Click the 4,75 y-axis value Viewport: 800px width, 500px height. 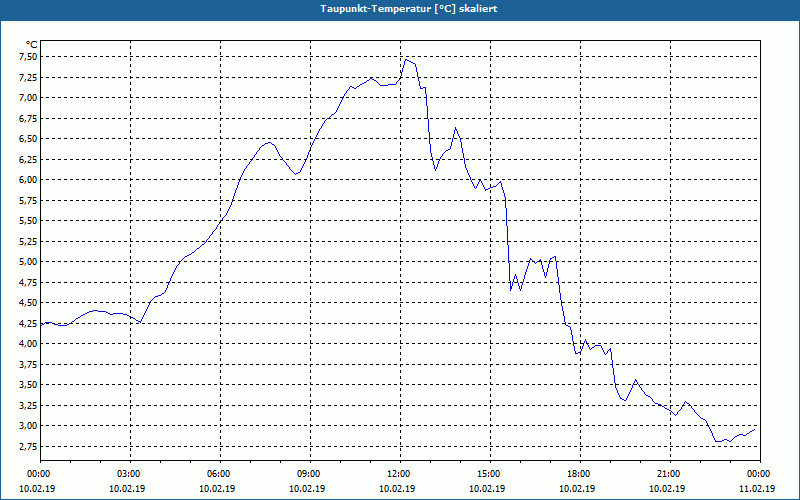(28, 283)
